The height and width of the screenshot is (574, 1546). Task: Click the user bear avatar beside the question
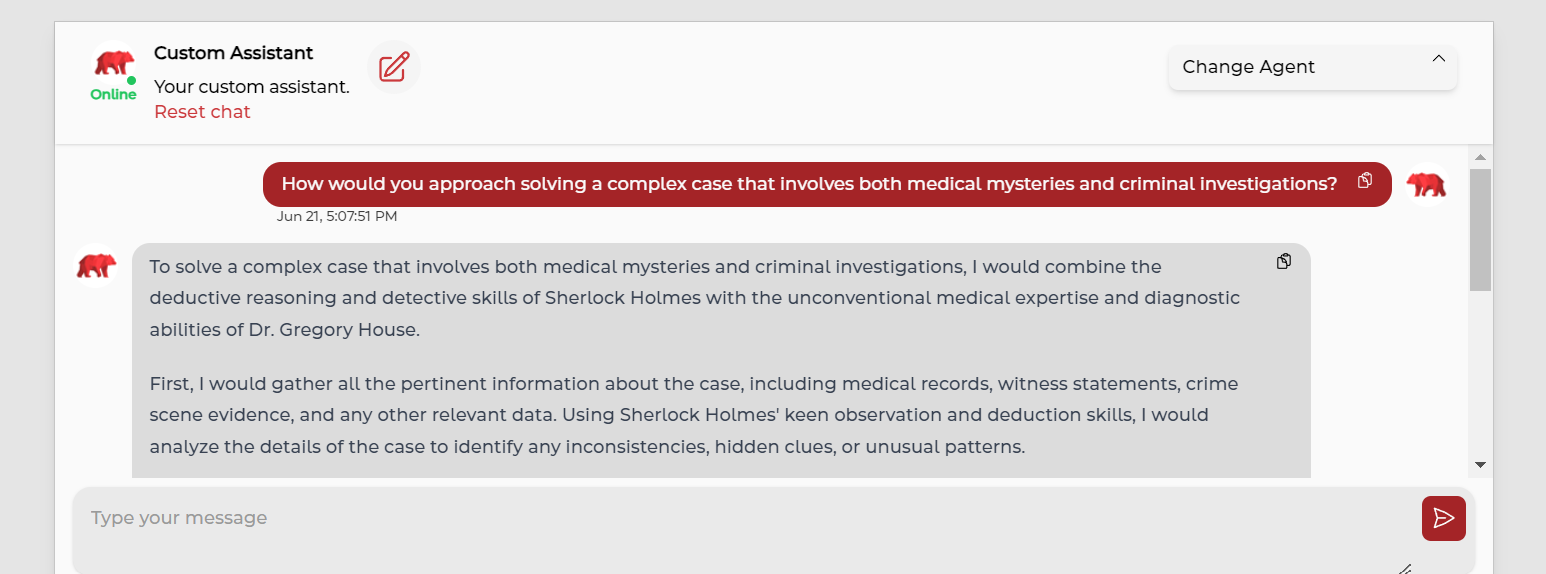tap(1425, 184)
